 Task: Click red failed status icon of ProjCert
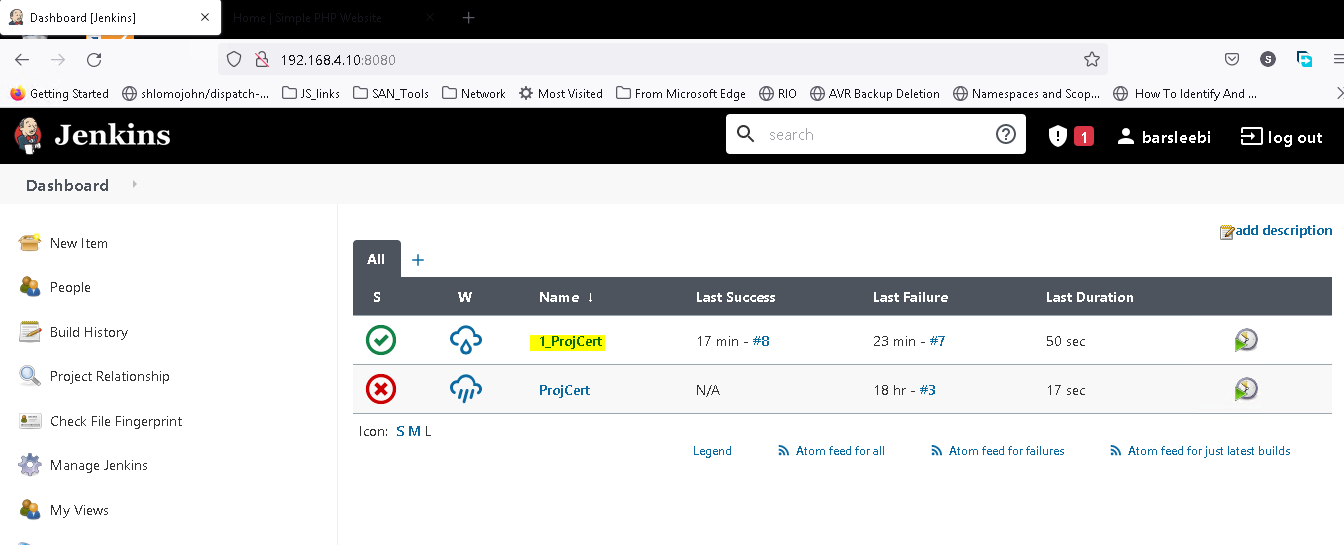[x=381, y=389]
